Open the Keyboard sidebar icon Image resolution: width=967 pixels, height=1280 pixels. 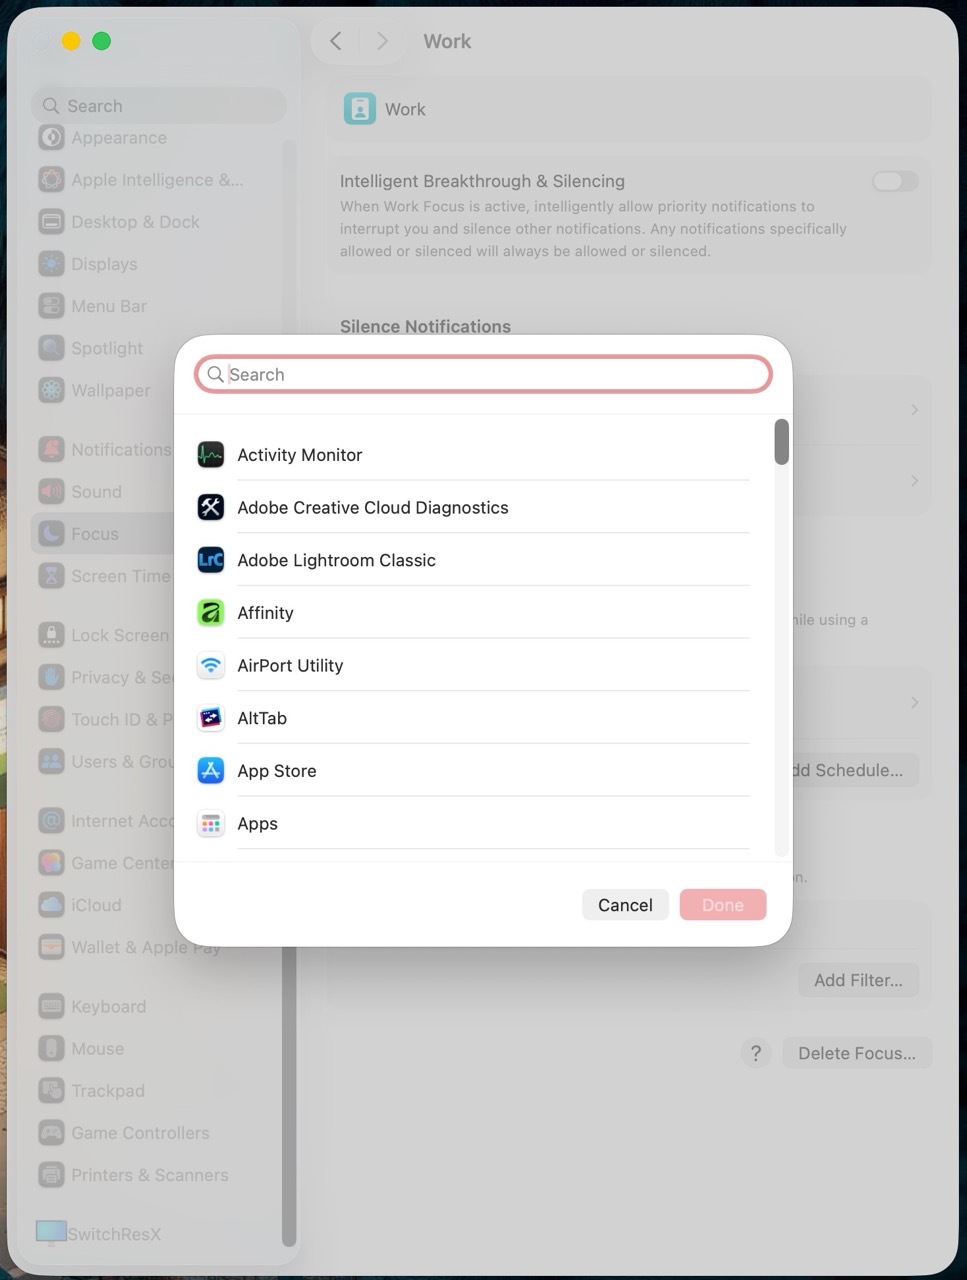pos(51,1007)
